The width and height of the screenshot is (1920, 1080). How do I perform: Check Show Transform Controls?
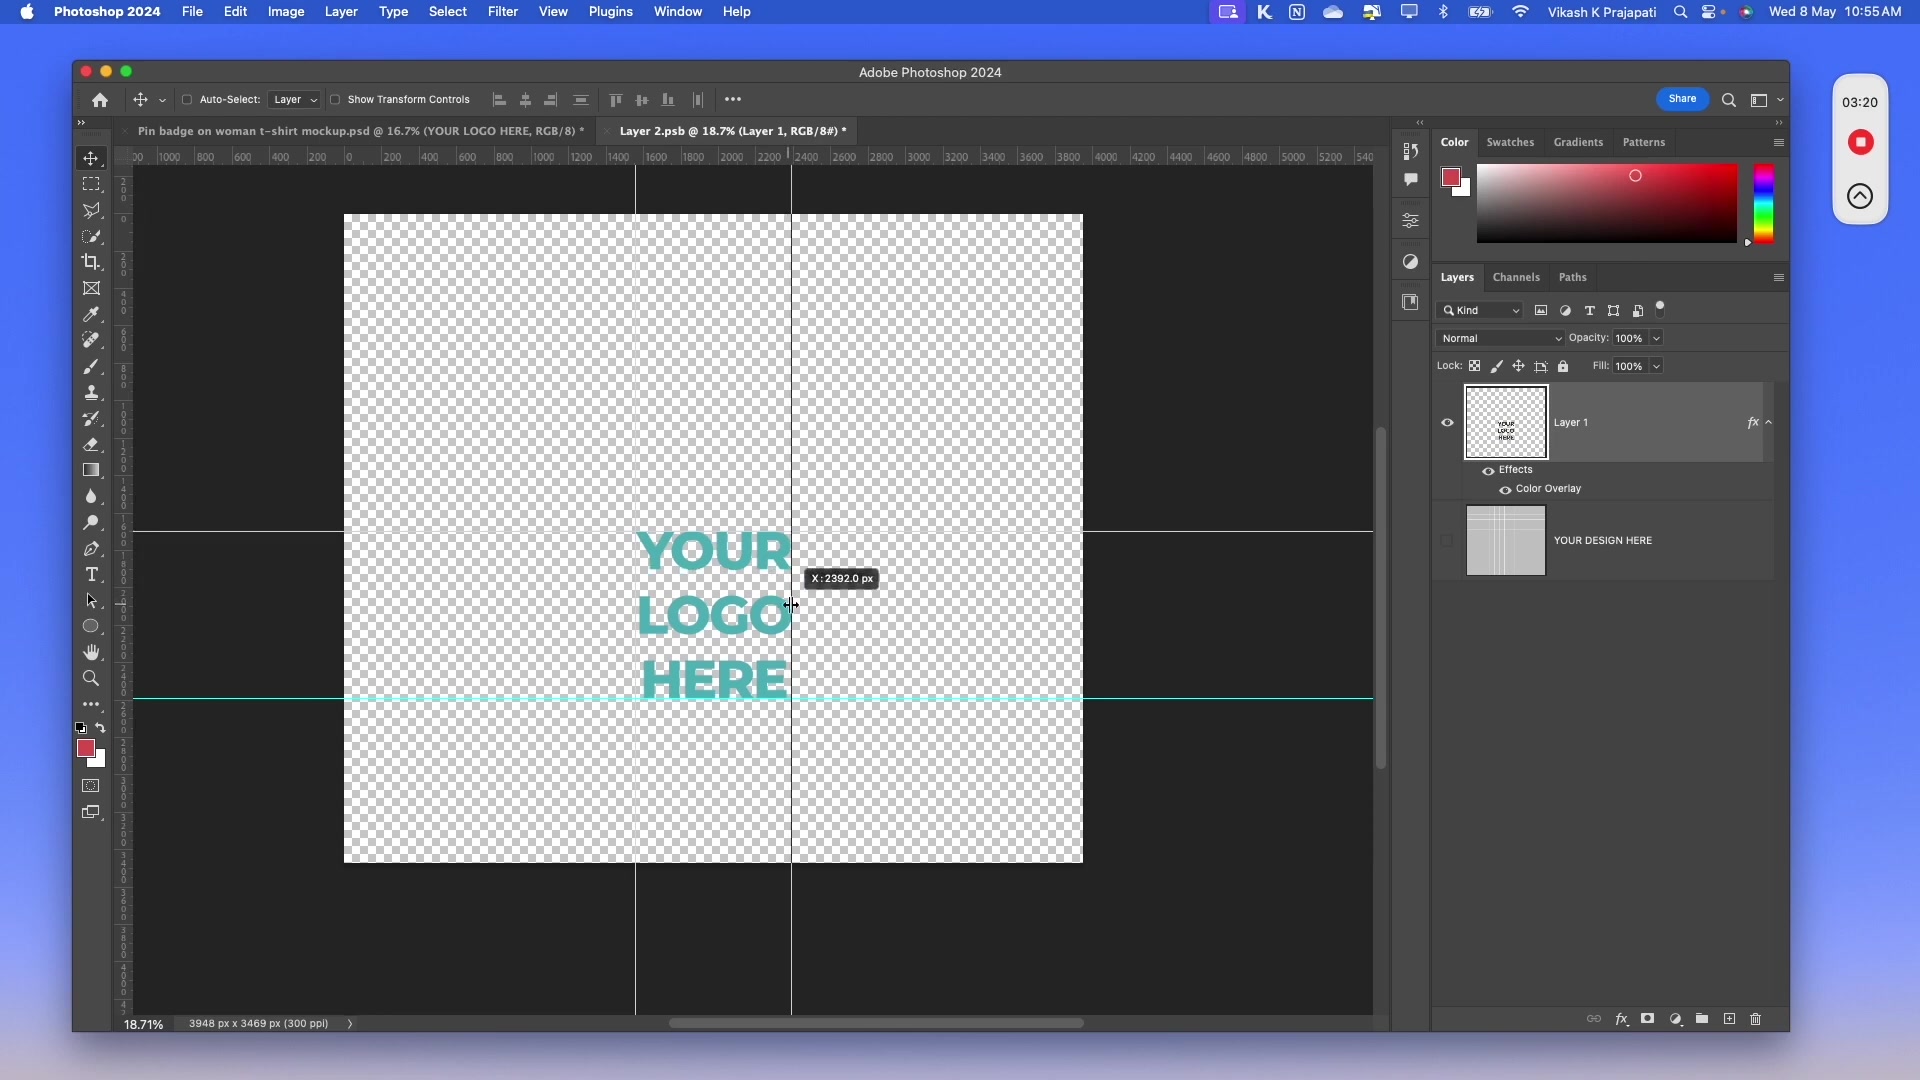336,100
